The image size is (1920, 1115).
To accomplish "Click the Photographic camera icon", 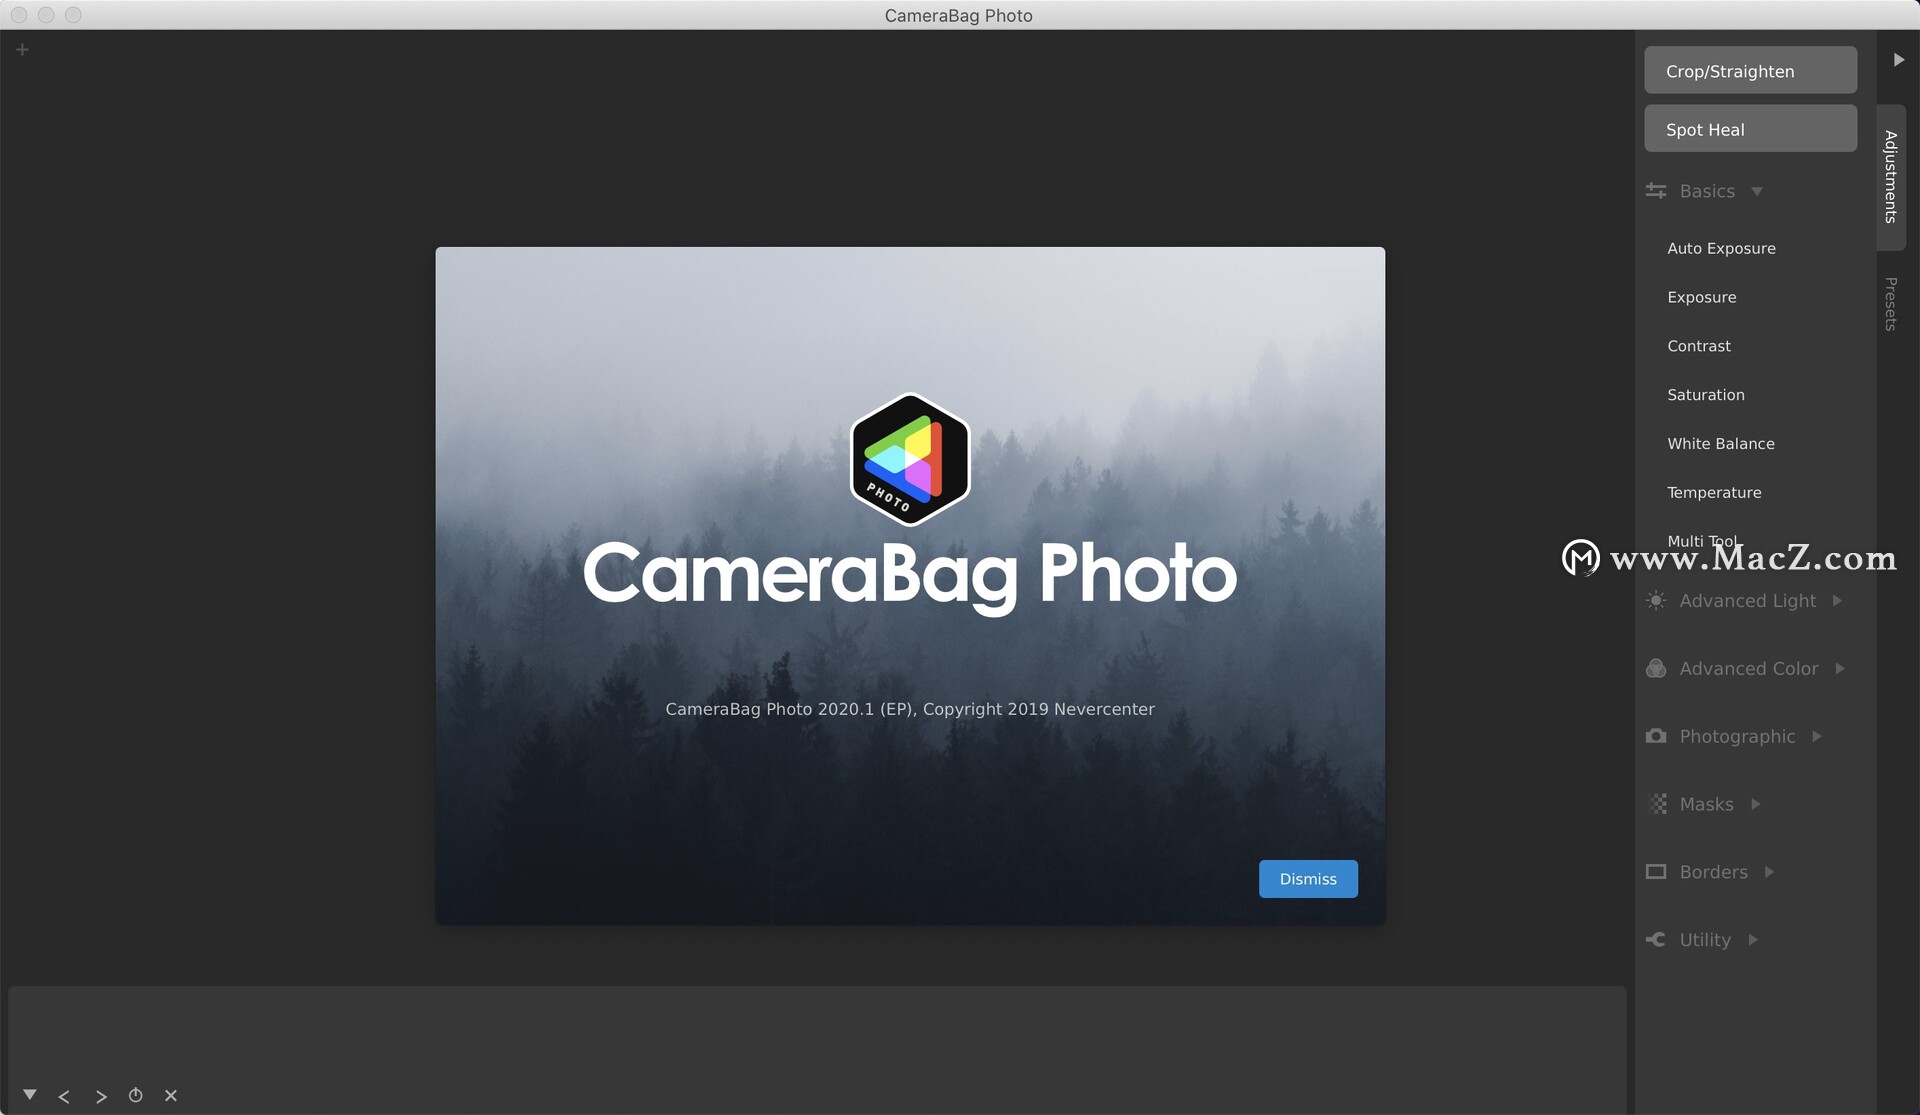I will (x=1656, y=736).
